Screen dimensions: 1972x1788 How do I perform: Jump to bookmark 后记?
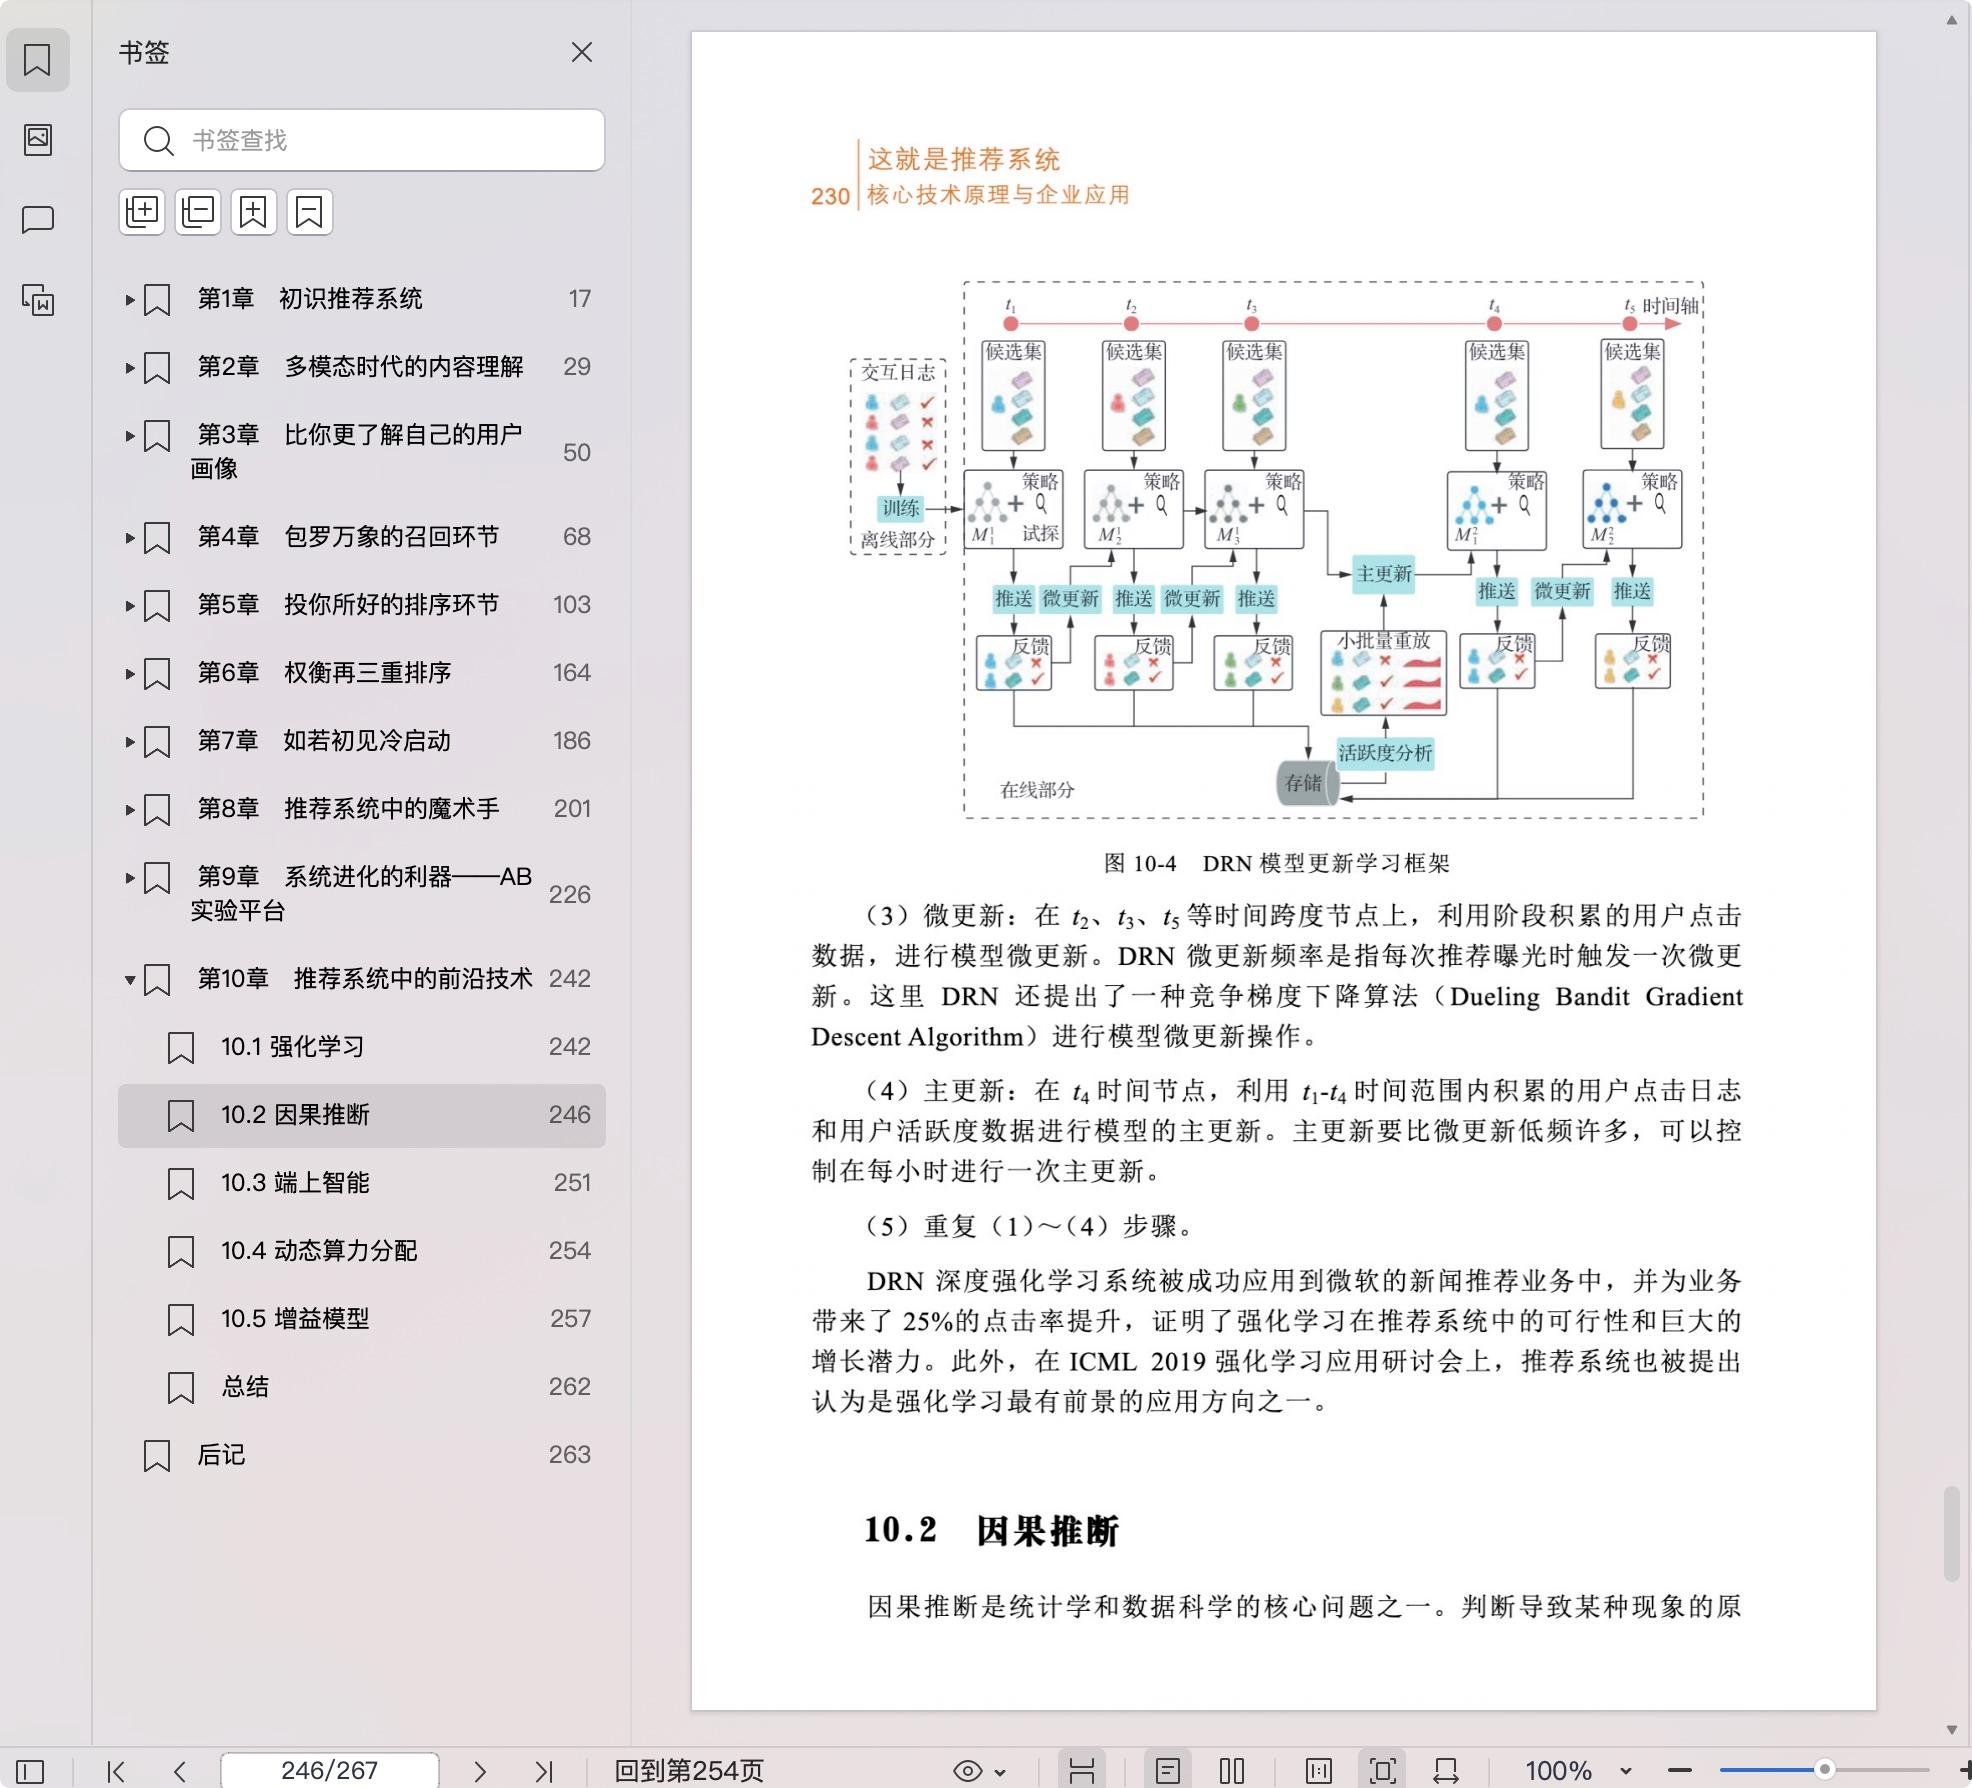(x=362, y=1455)
